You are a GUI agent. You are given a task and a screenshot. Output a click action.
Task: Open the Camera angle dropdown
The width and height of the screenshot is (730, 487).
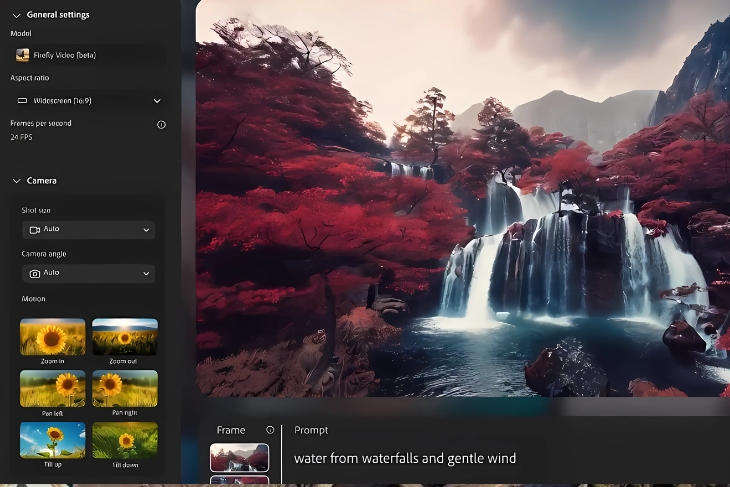[146, 273]
